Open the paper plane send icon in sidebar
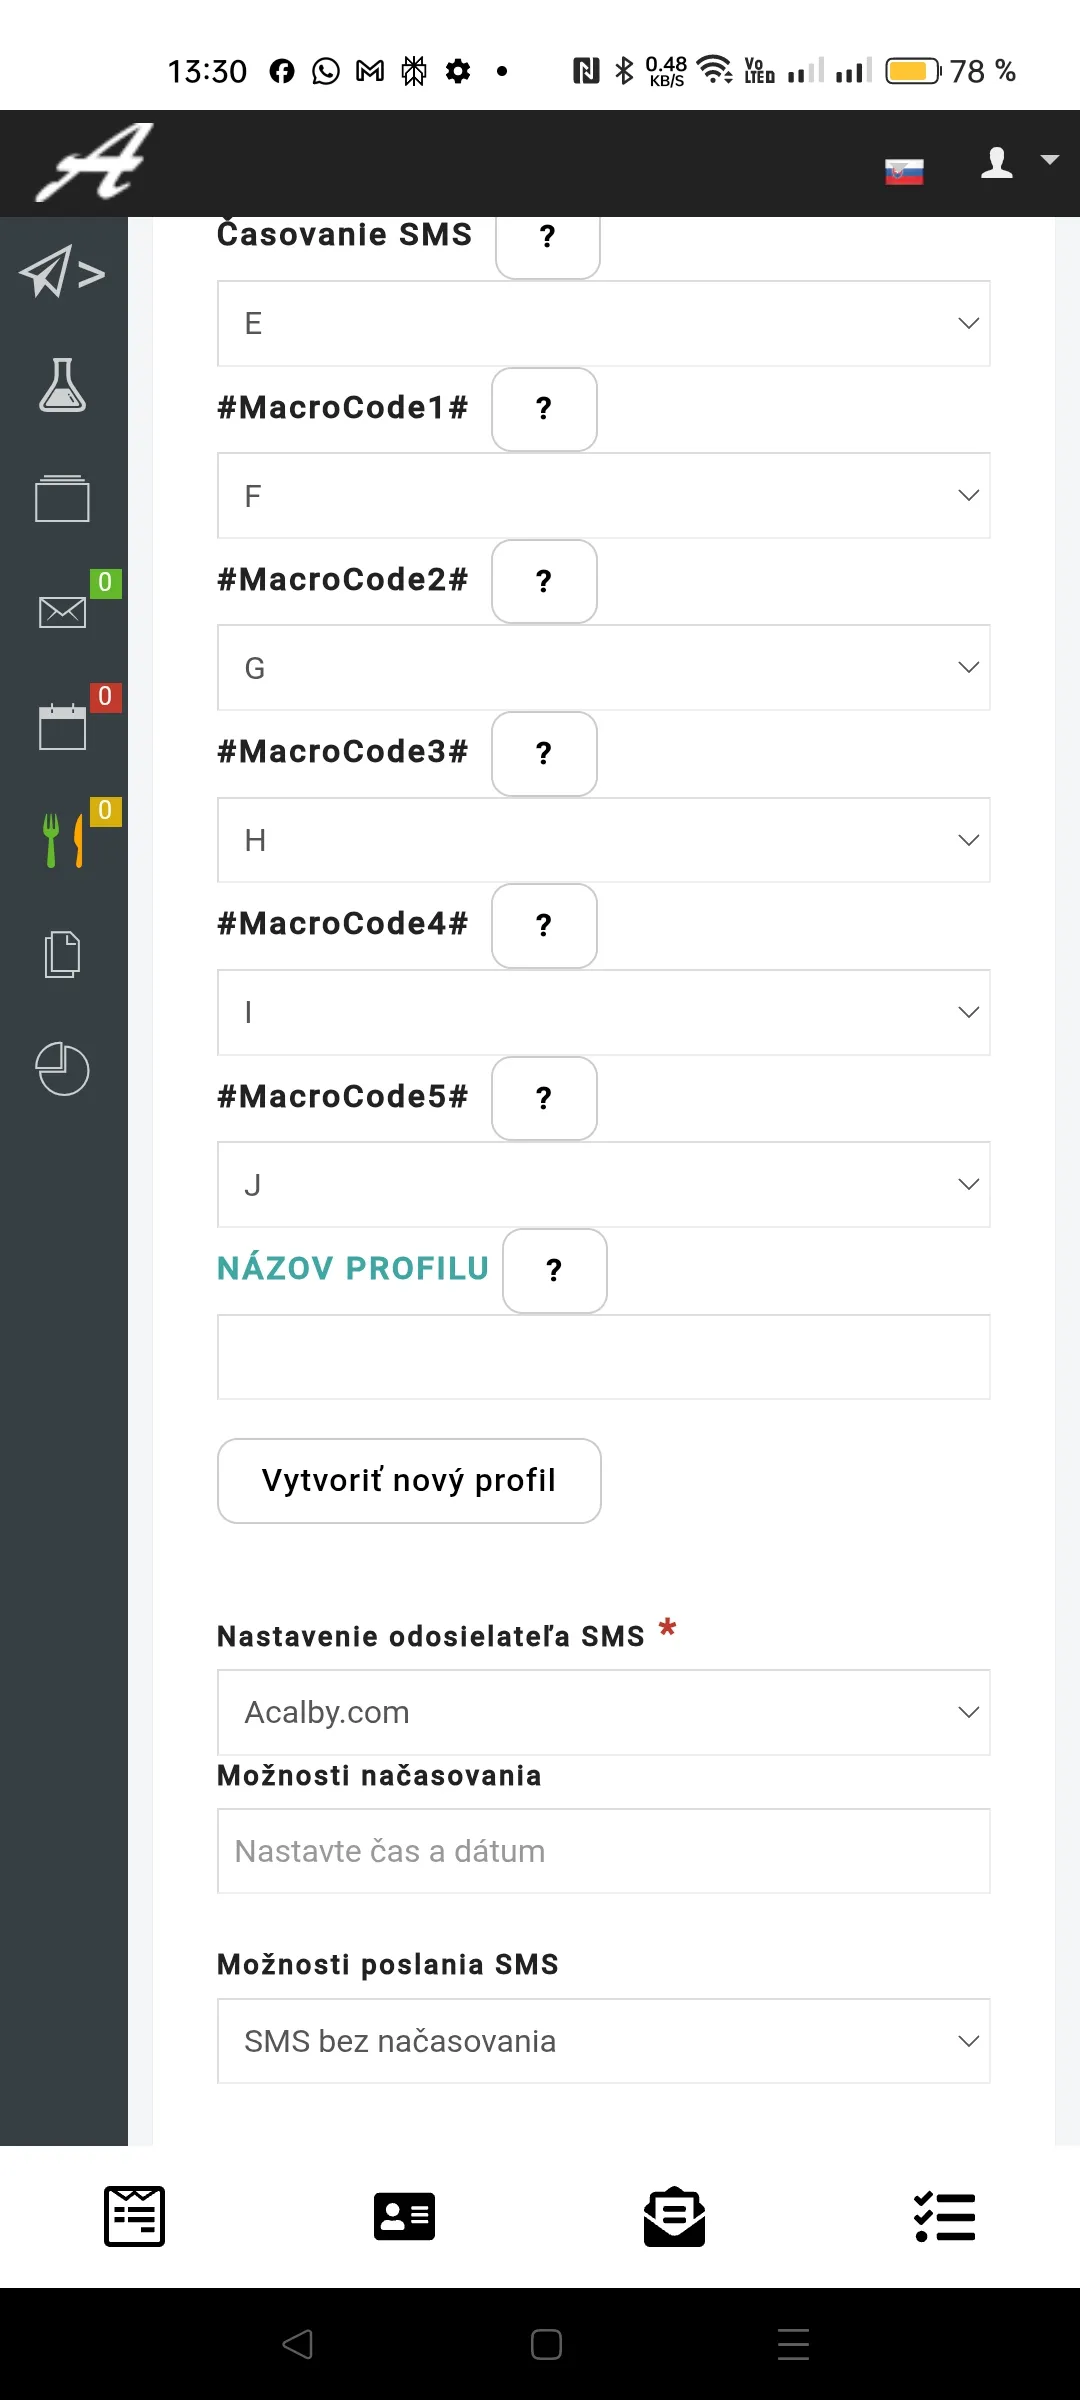This screenshot has width=1080, height=2400. tap(62, 272)
